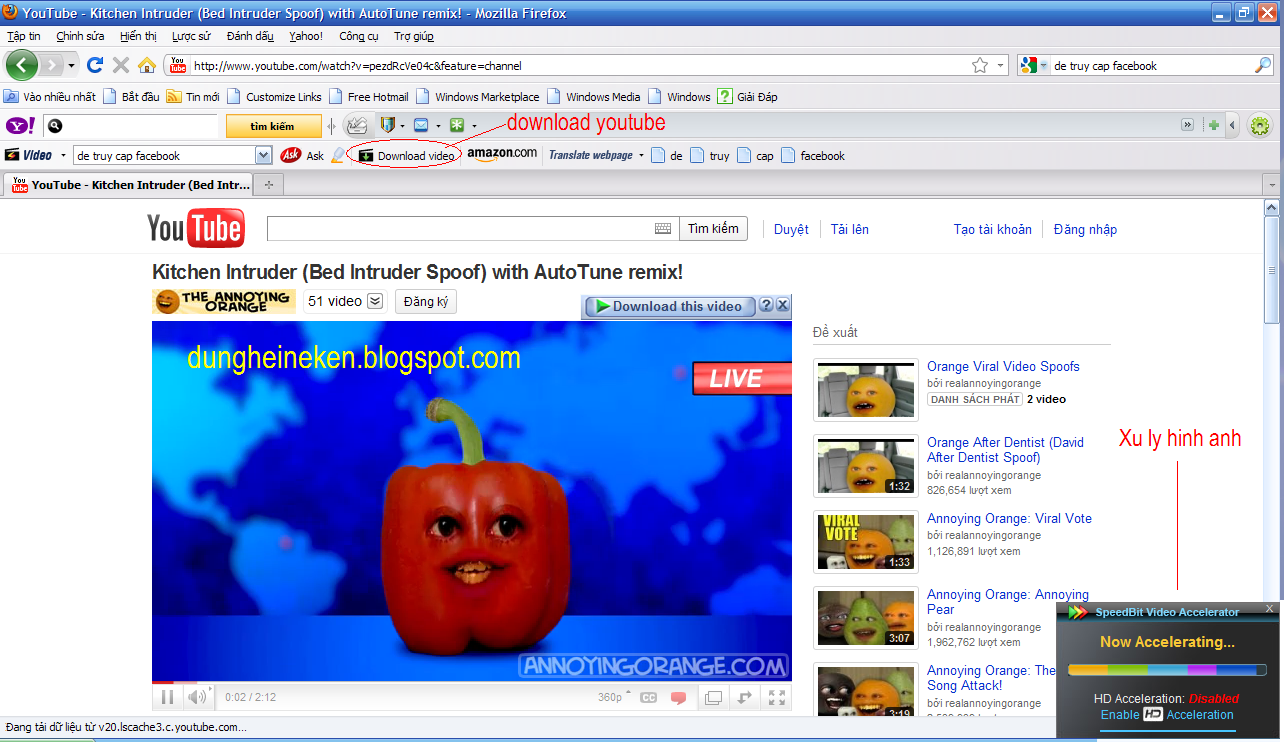Click the highlighter icon beside Ask
This screenshot has width=1284, height=742.
point(338,155)
